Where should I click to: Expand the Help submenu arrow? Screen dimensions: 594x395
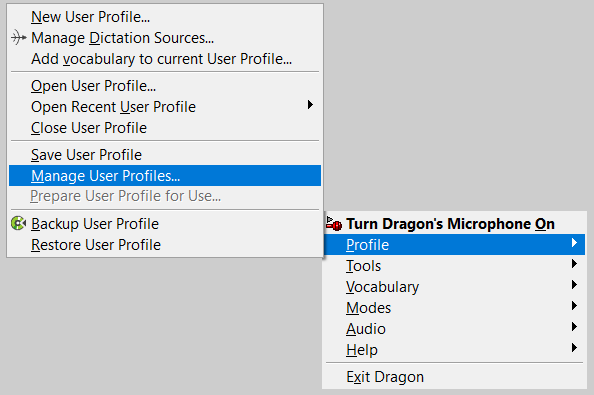coord(574,348)
